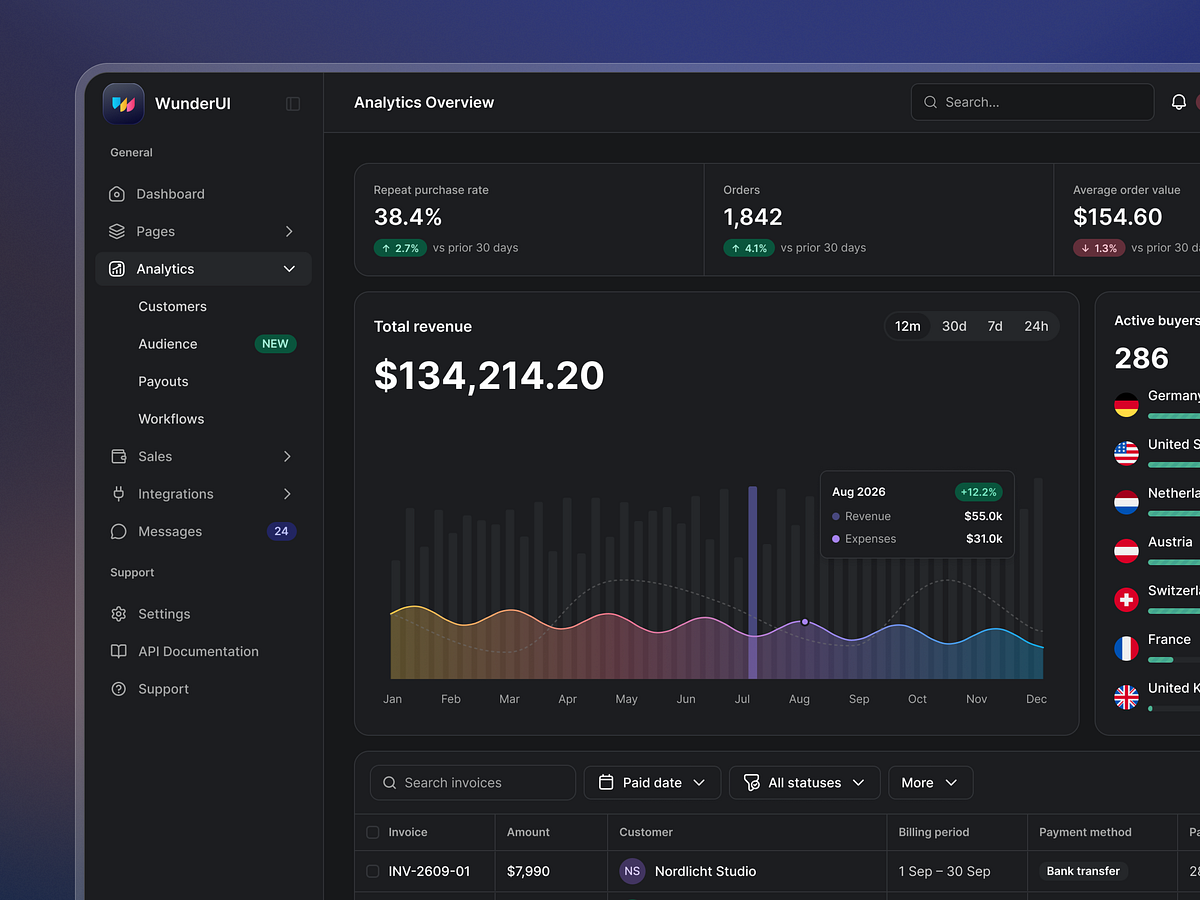1200x900 pixels.
Task: Click into the Search invoices field
Action: click(473, 783)
